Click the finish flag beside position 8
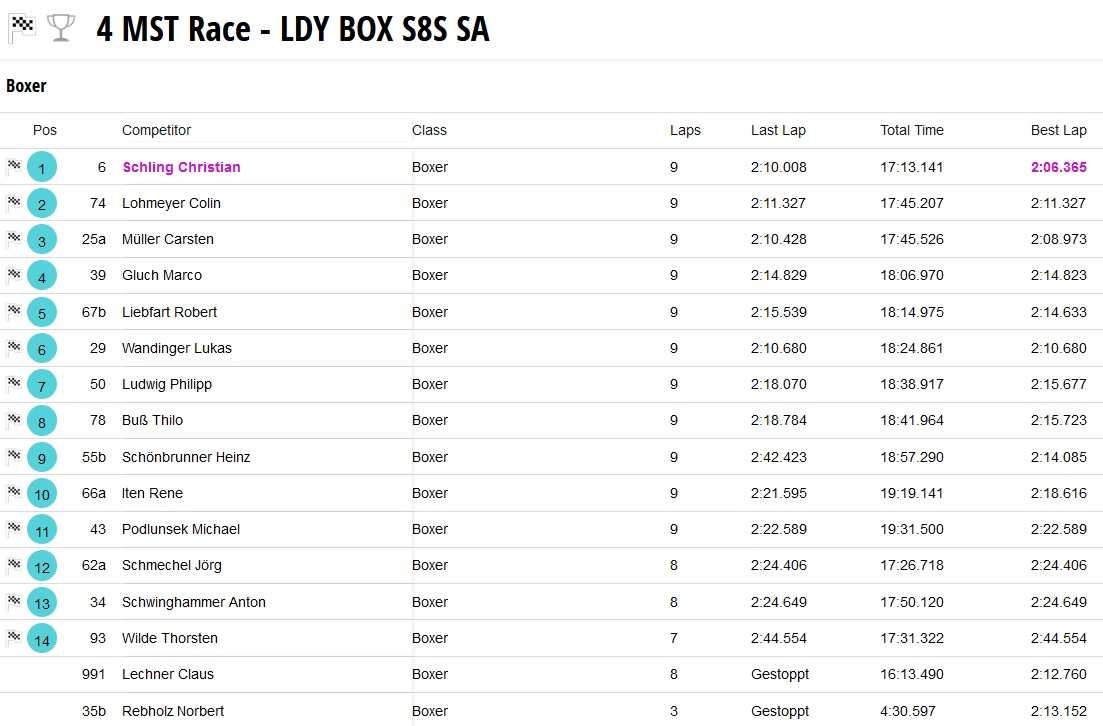 14,420
